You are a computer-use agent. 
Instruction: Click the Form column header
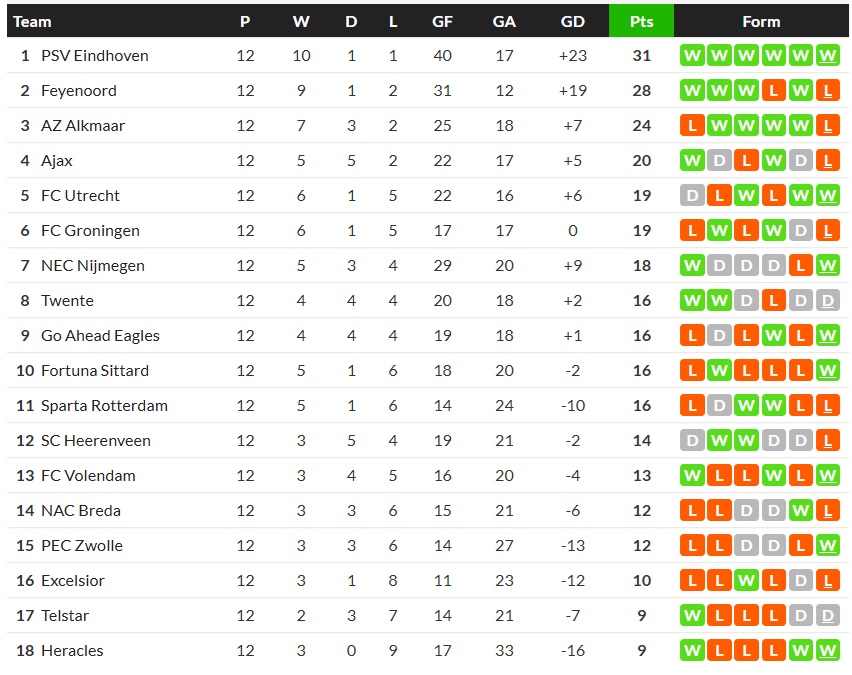[x=761, y=21]
